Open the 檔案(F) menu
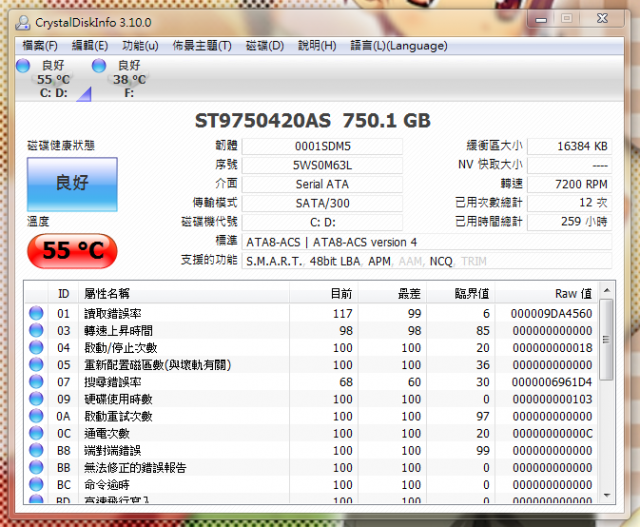Screen dimensions: 640x527 pyautogui.click(x=40, y=46)
